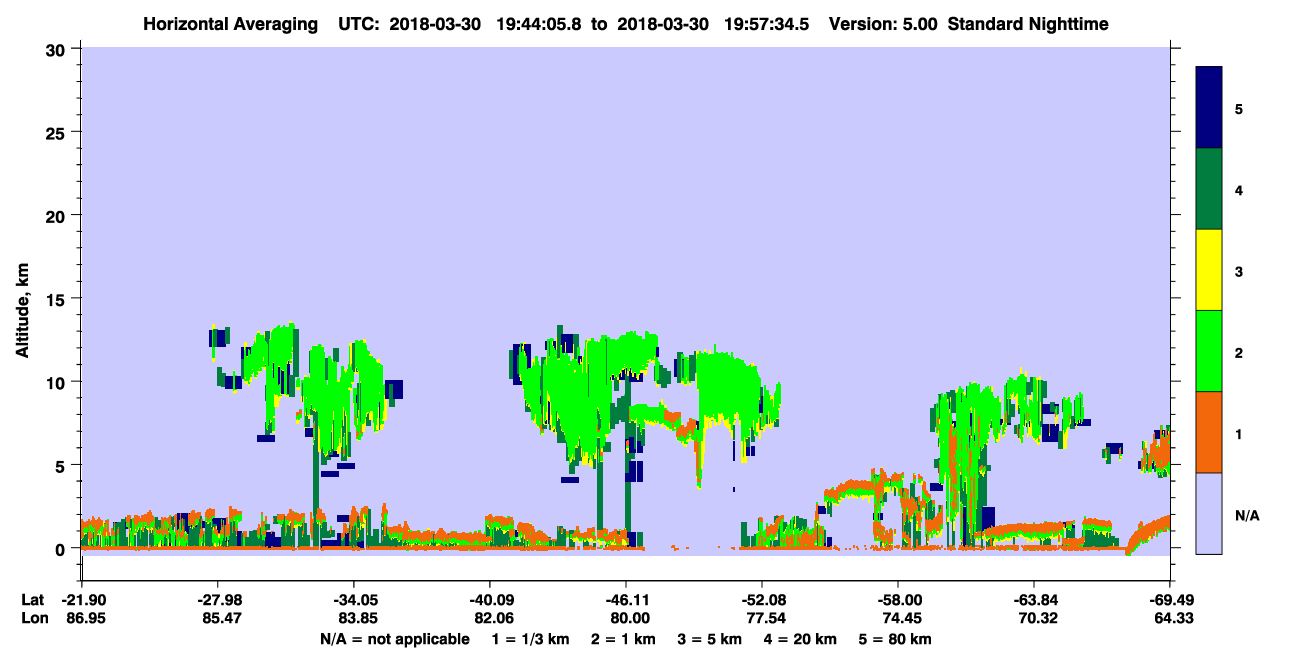Click the dark green color bar segment labeled 4

1209,189
